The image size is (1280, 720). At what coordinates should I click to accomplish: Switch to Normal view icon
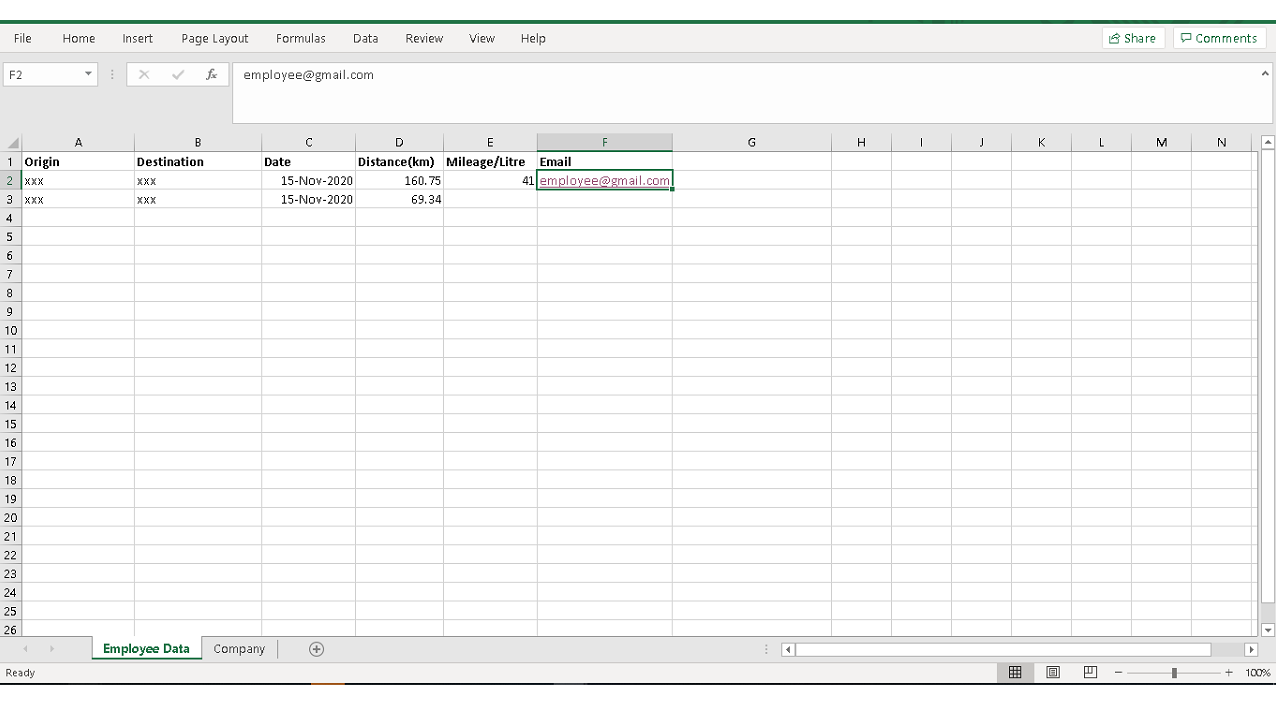click(1015, 673)
